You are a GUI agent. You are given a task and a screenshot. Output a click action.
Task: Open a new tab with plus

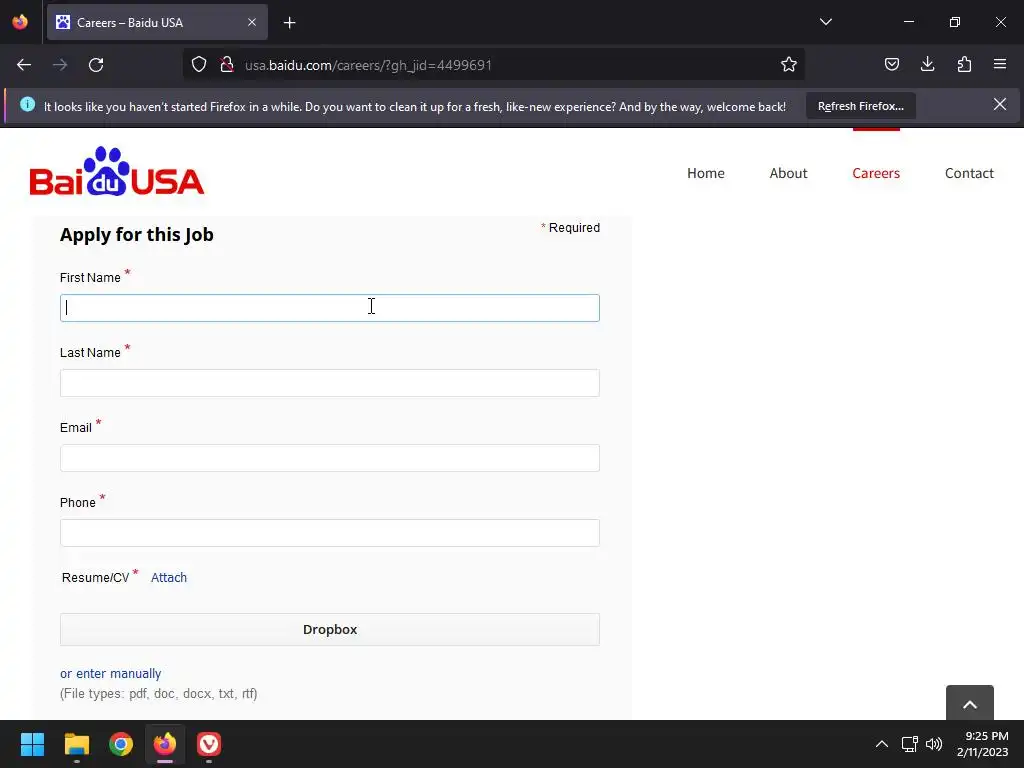(x=290, y=23)
